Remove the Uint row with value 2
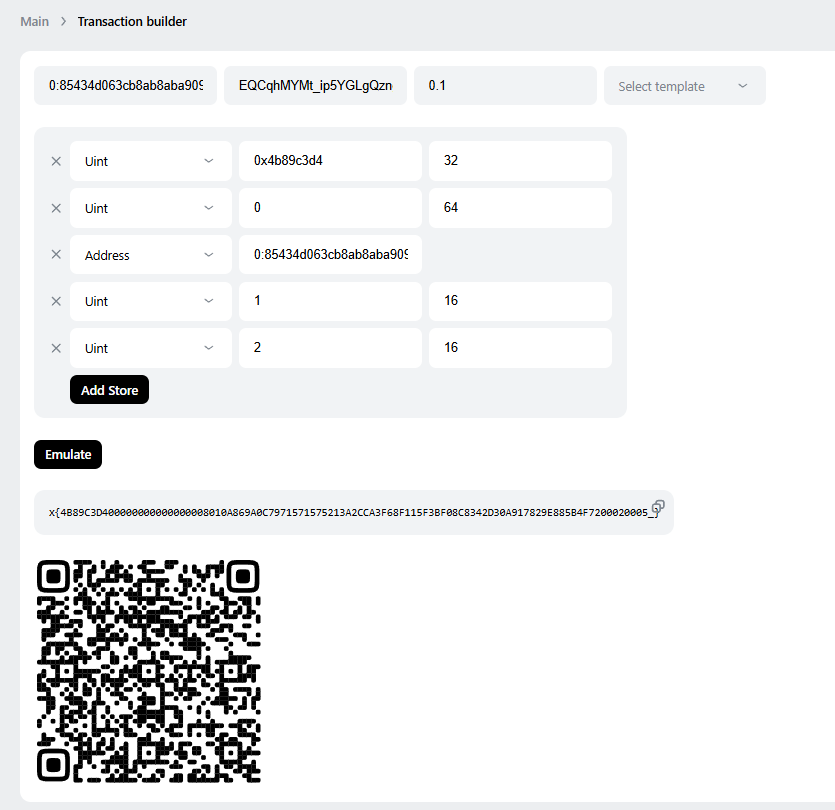This screenshot has height=810, width=835. pos(56,348)
